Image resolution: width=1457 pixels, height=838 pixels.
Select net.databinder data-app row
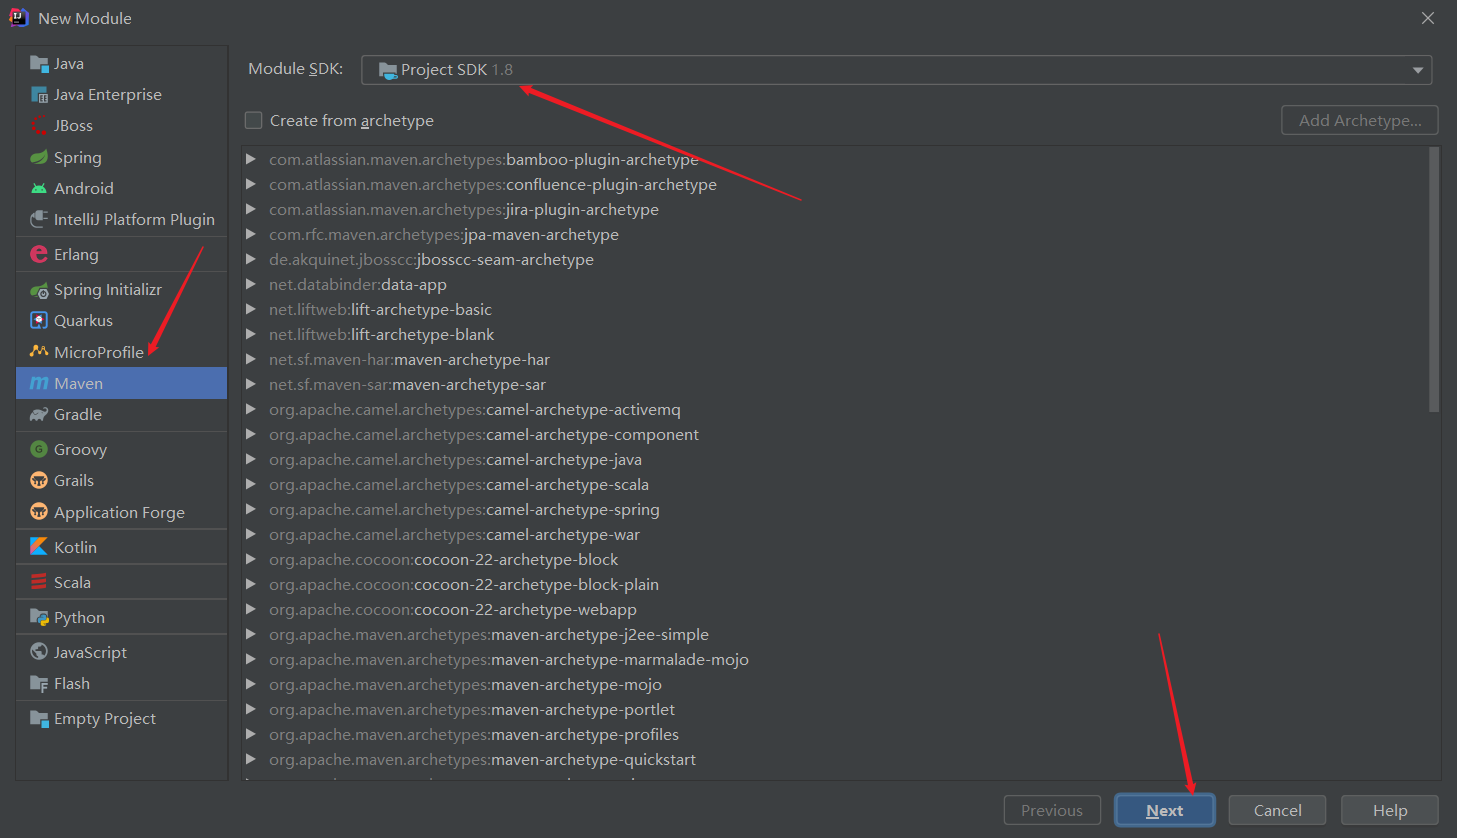(x=836, y=284)
